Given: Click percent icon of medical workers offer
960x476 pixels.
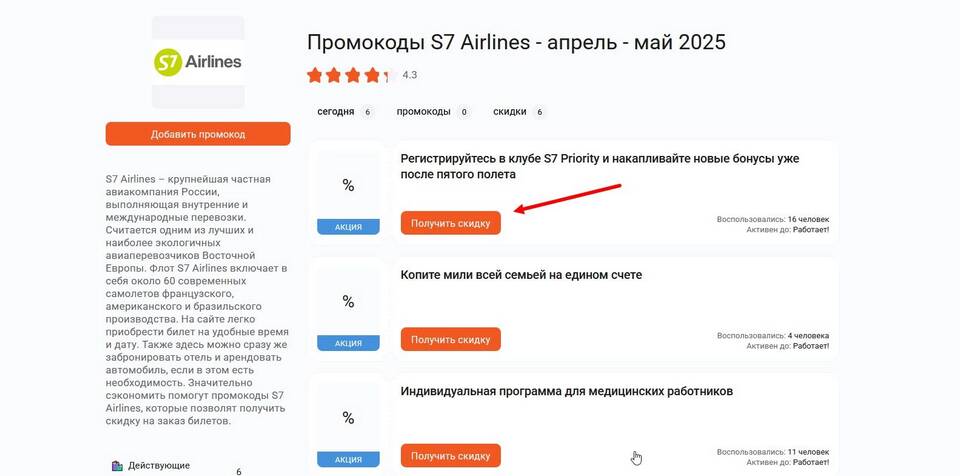Looking at the screenshot, I should [x=348, y=418].
